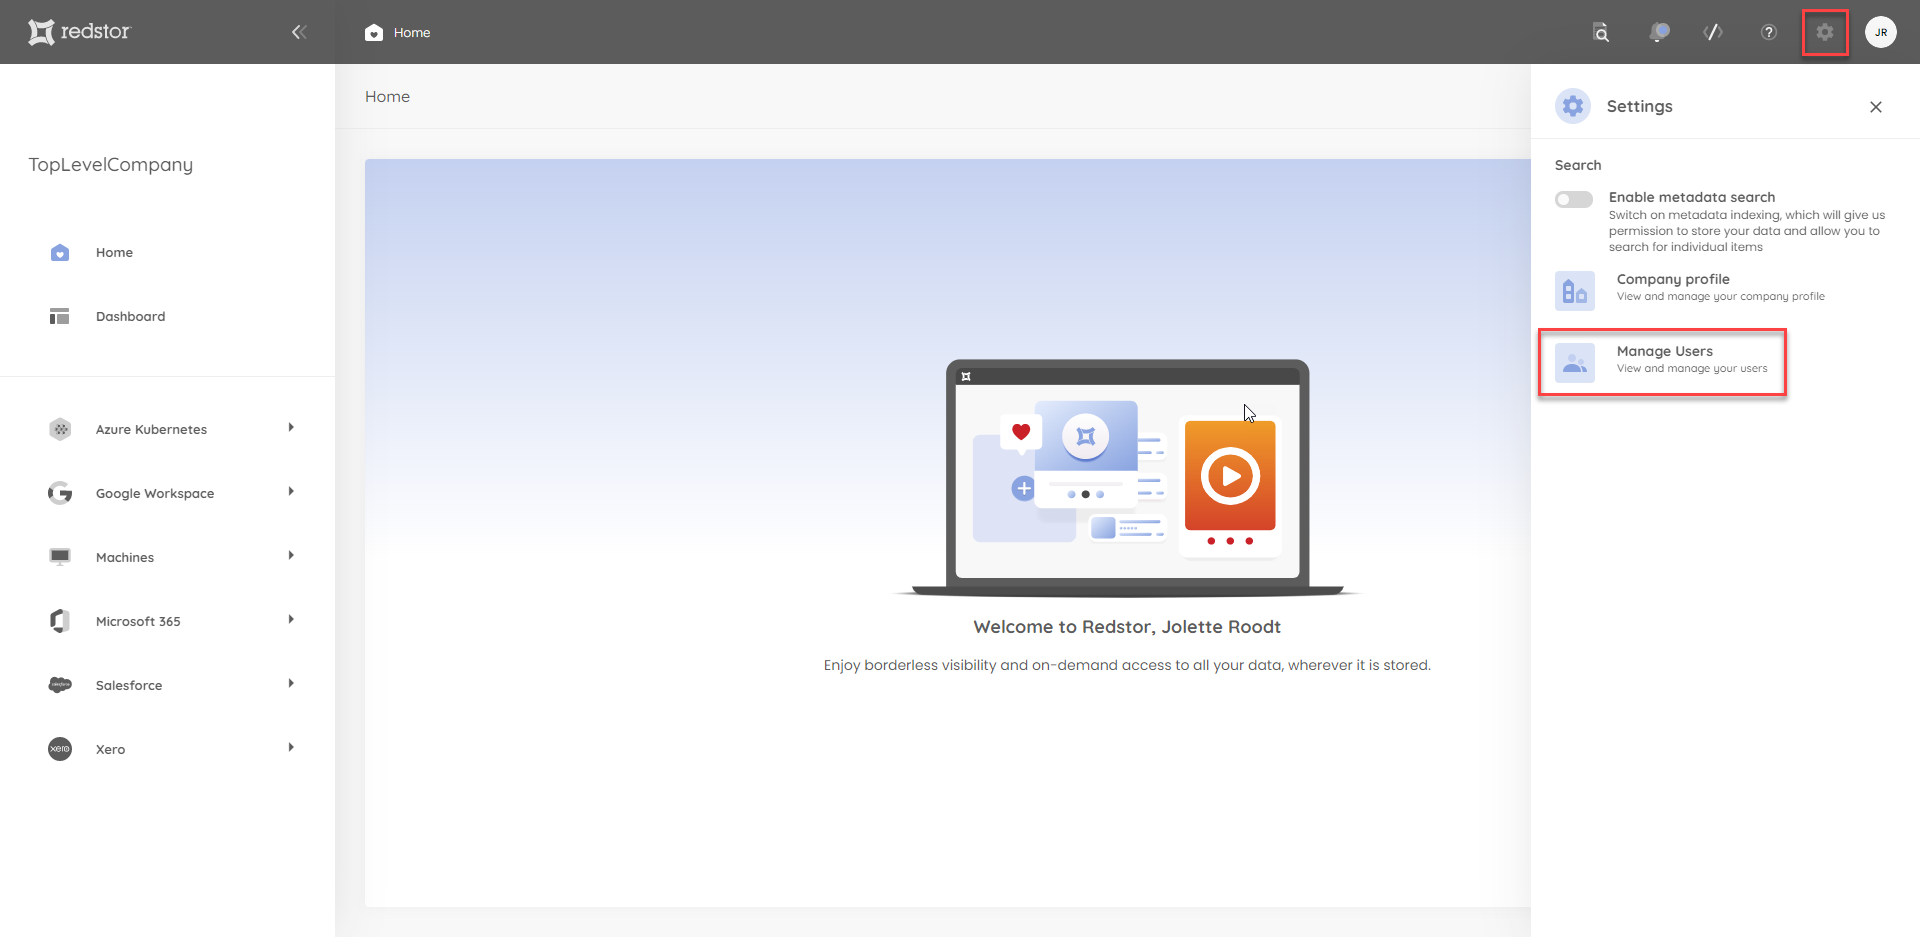Click the Search section label
The image size is (1920, 937).
tap(1578, 165)
